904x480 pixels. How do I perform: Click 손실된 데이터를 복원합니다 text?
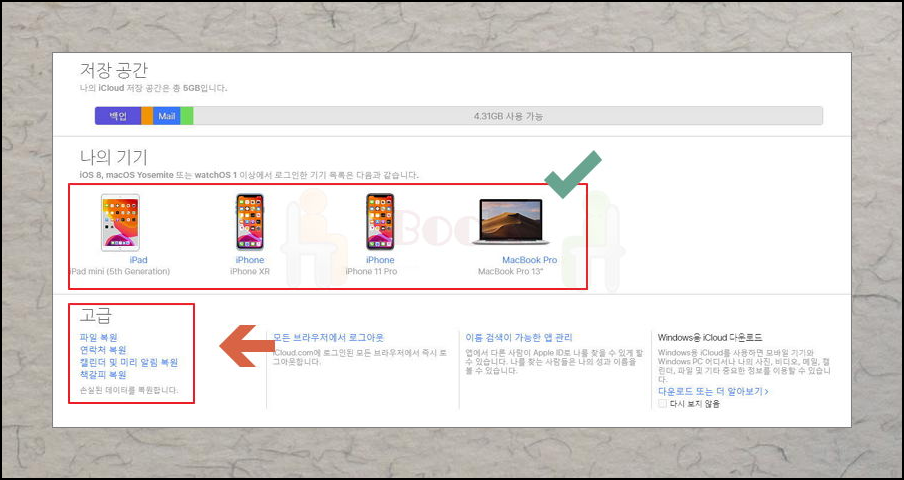coord(129,390)
